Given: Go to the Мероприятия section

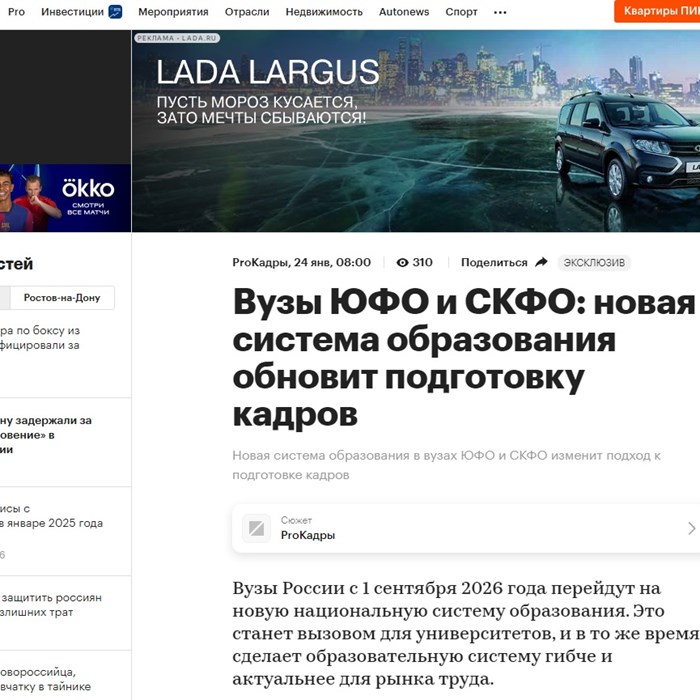Looking at the screenshot, I should pos(173,12).
